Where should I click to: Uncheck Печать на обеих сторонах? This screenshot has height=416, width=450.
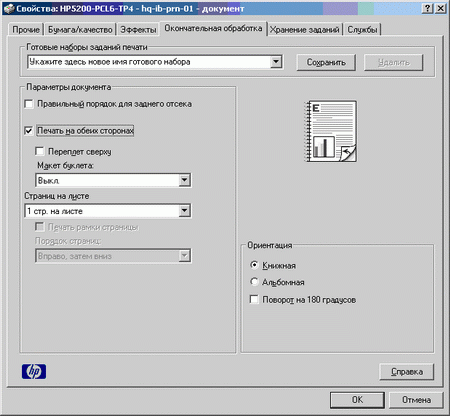click(x=29, y=131)
